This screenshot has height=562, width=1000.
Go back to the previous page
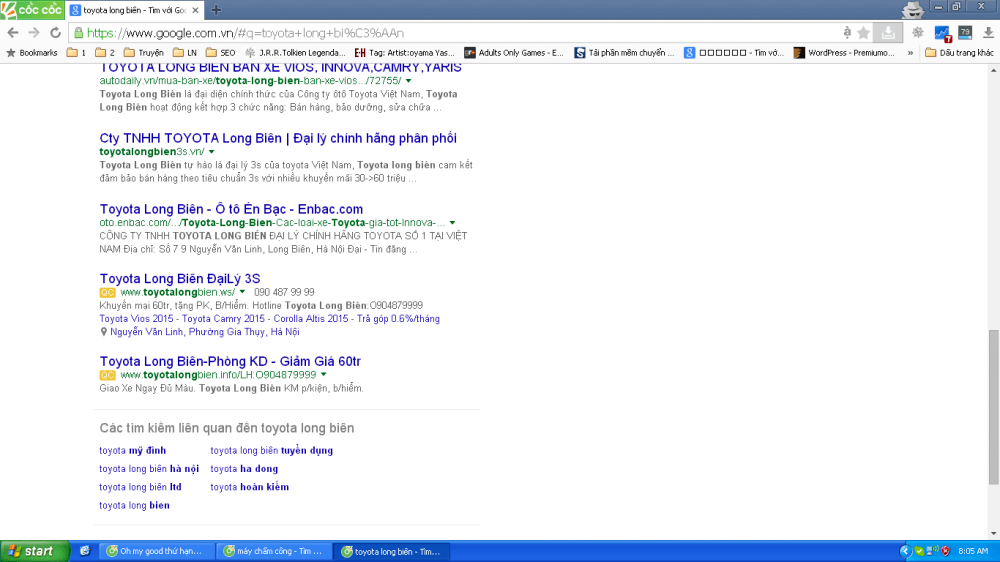pos(13,33)
